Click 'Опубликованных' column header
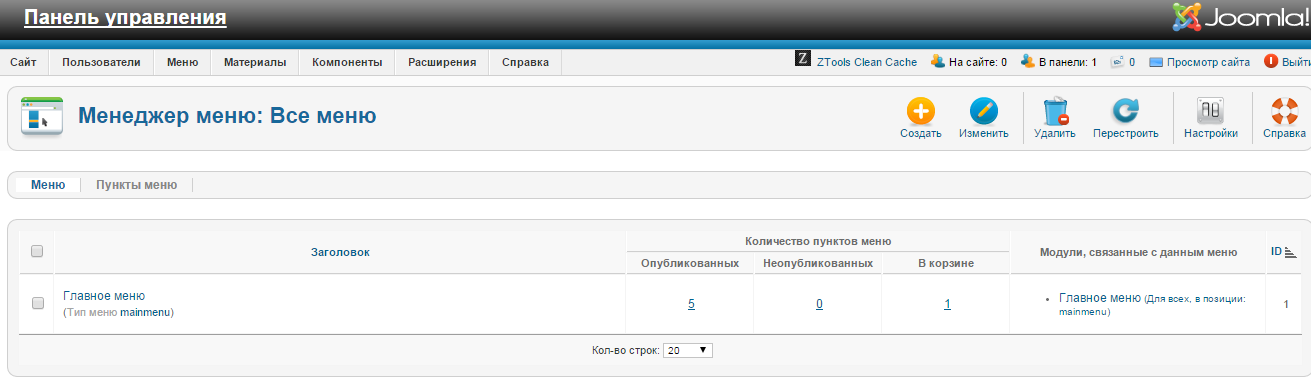 click(x=690, y=263)
